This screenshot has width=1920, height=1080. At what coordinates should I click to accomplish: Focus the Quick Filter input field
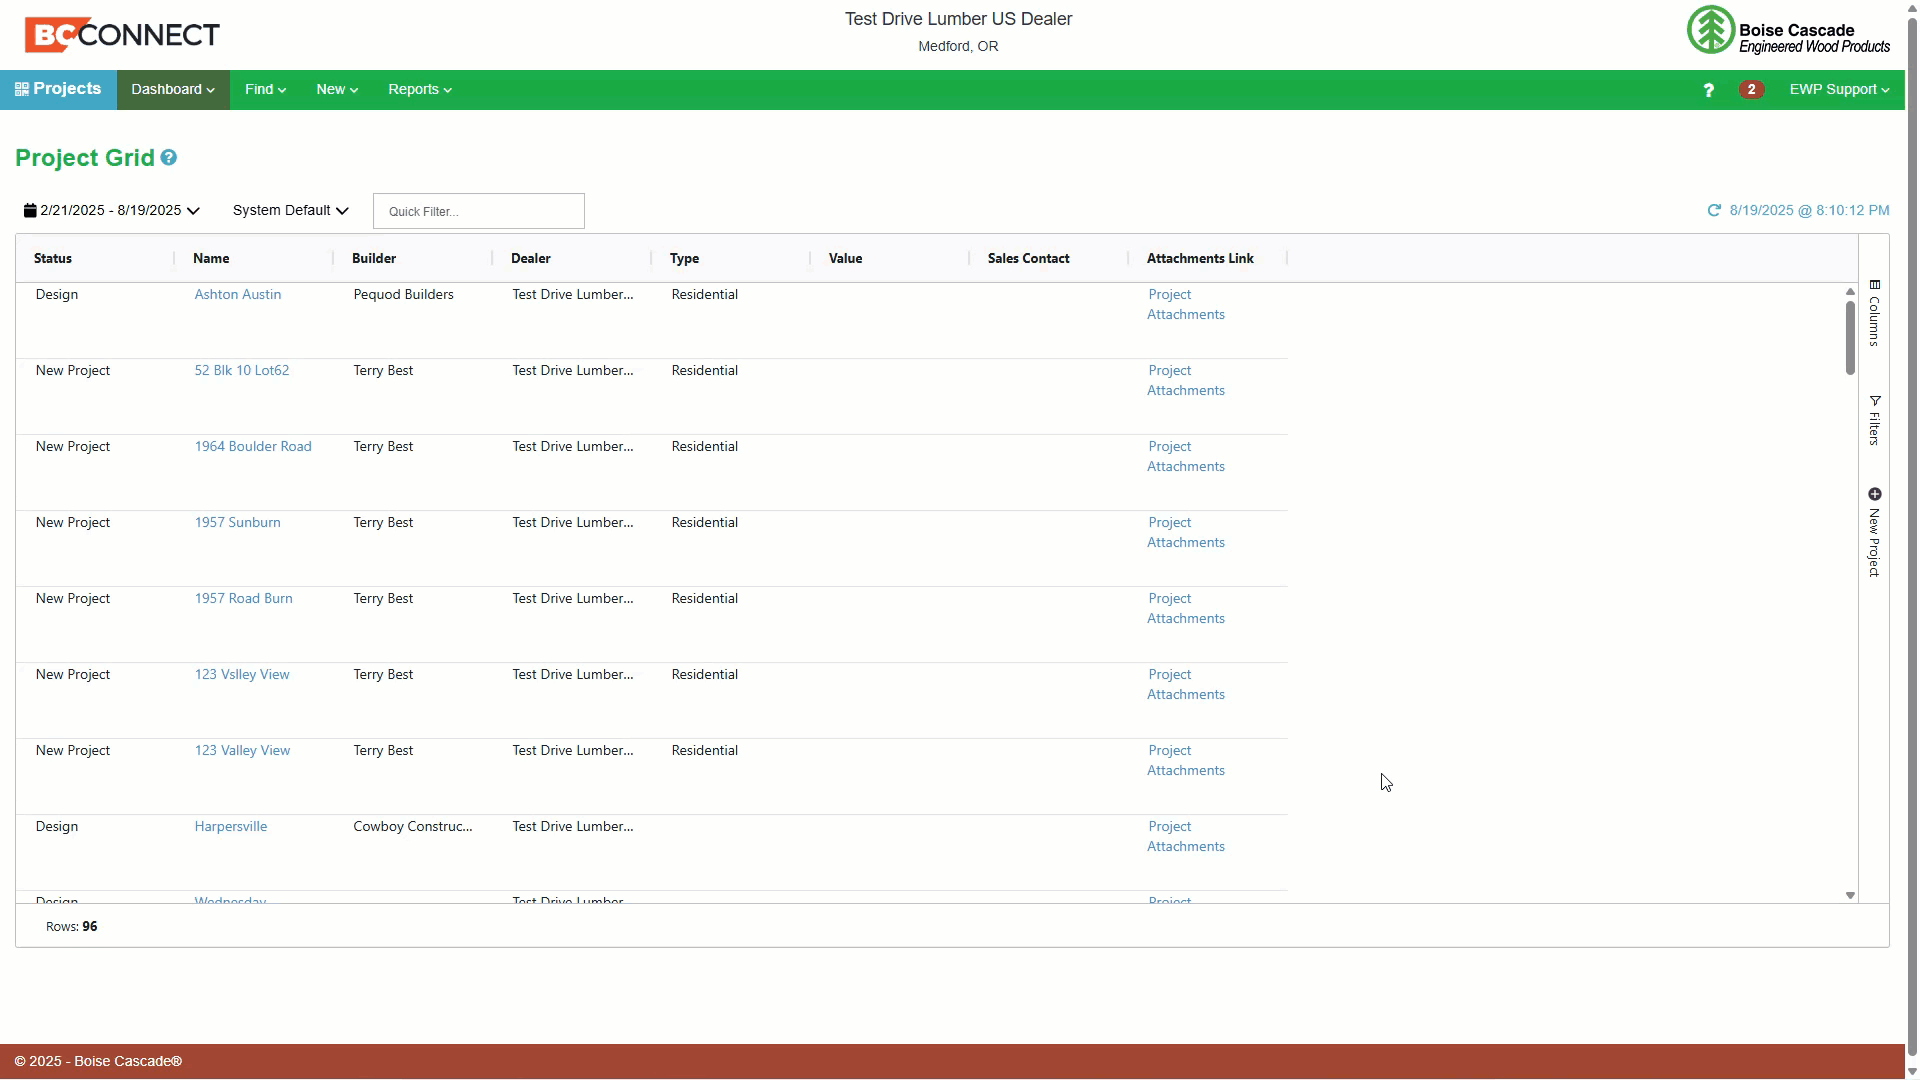coord(479,211)
